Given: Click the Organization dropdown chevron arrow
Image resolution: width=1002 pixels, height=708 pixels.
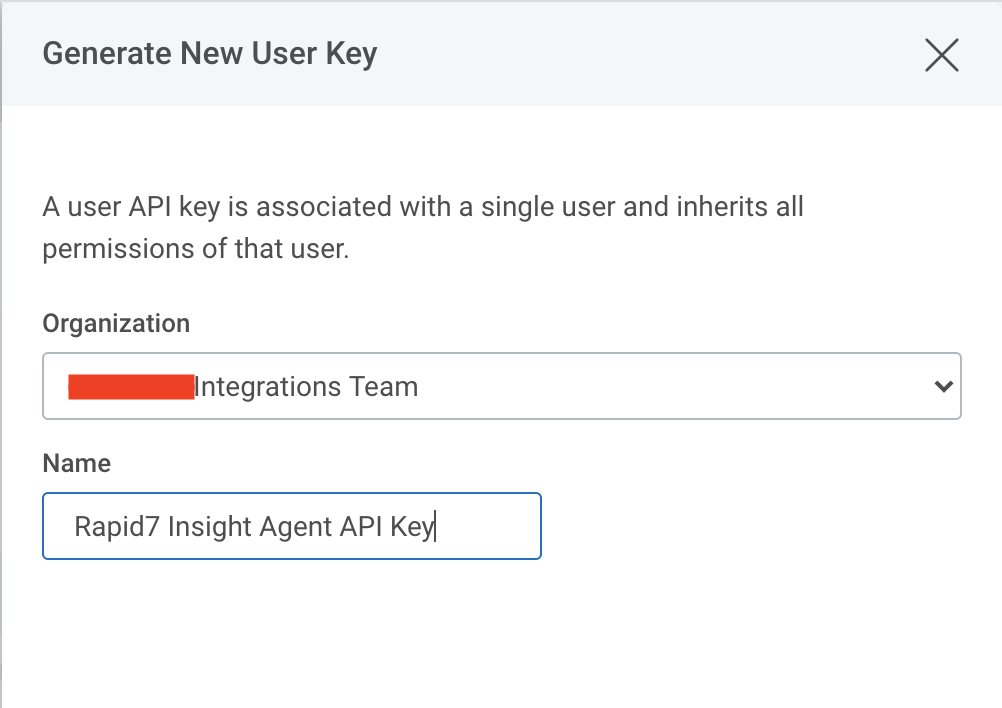Looking at the screenshot, I should tap(941, 386).
